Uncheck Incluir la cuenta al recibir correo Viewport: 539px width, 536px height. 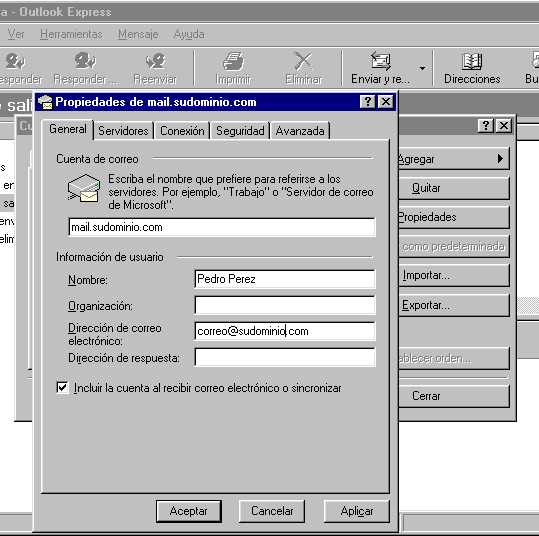click(x=62, y=387)
